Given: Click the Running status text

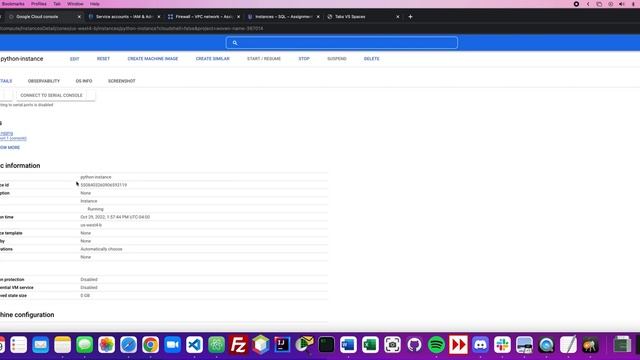Looking at the screenshot, I should [96, 209].
